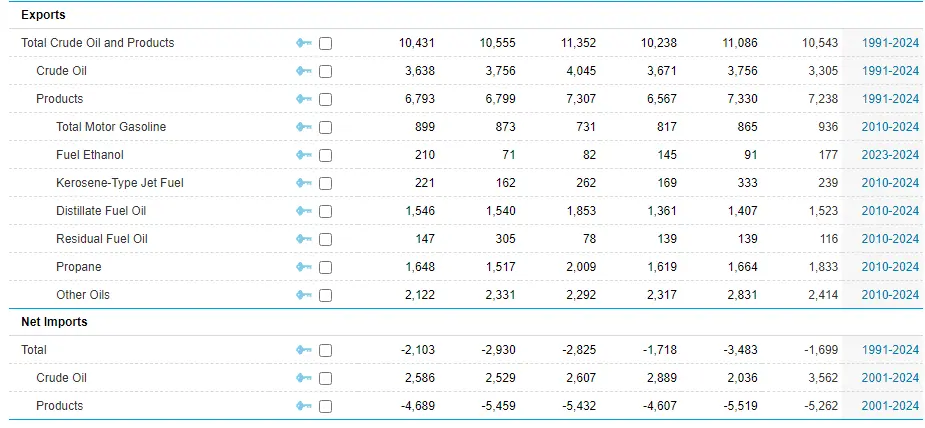The height and width of the screenshot is (428, 925).
Task: Click key icon in Exports Crude Oil row
Action: 304,71
